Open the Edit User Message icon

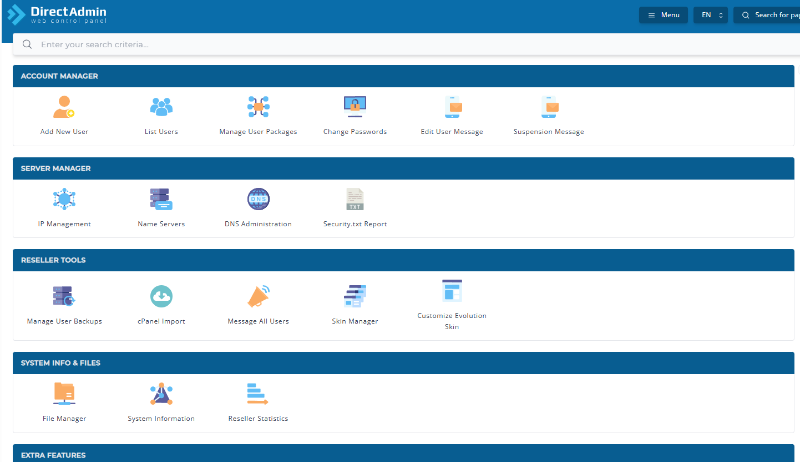tap(452, 107)
